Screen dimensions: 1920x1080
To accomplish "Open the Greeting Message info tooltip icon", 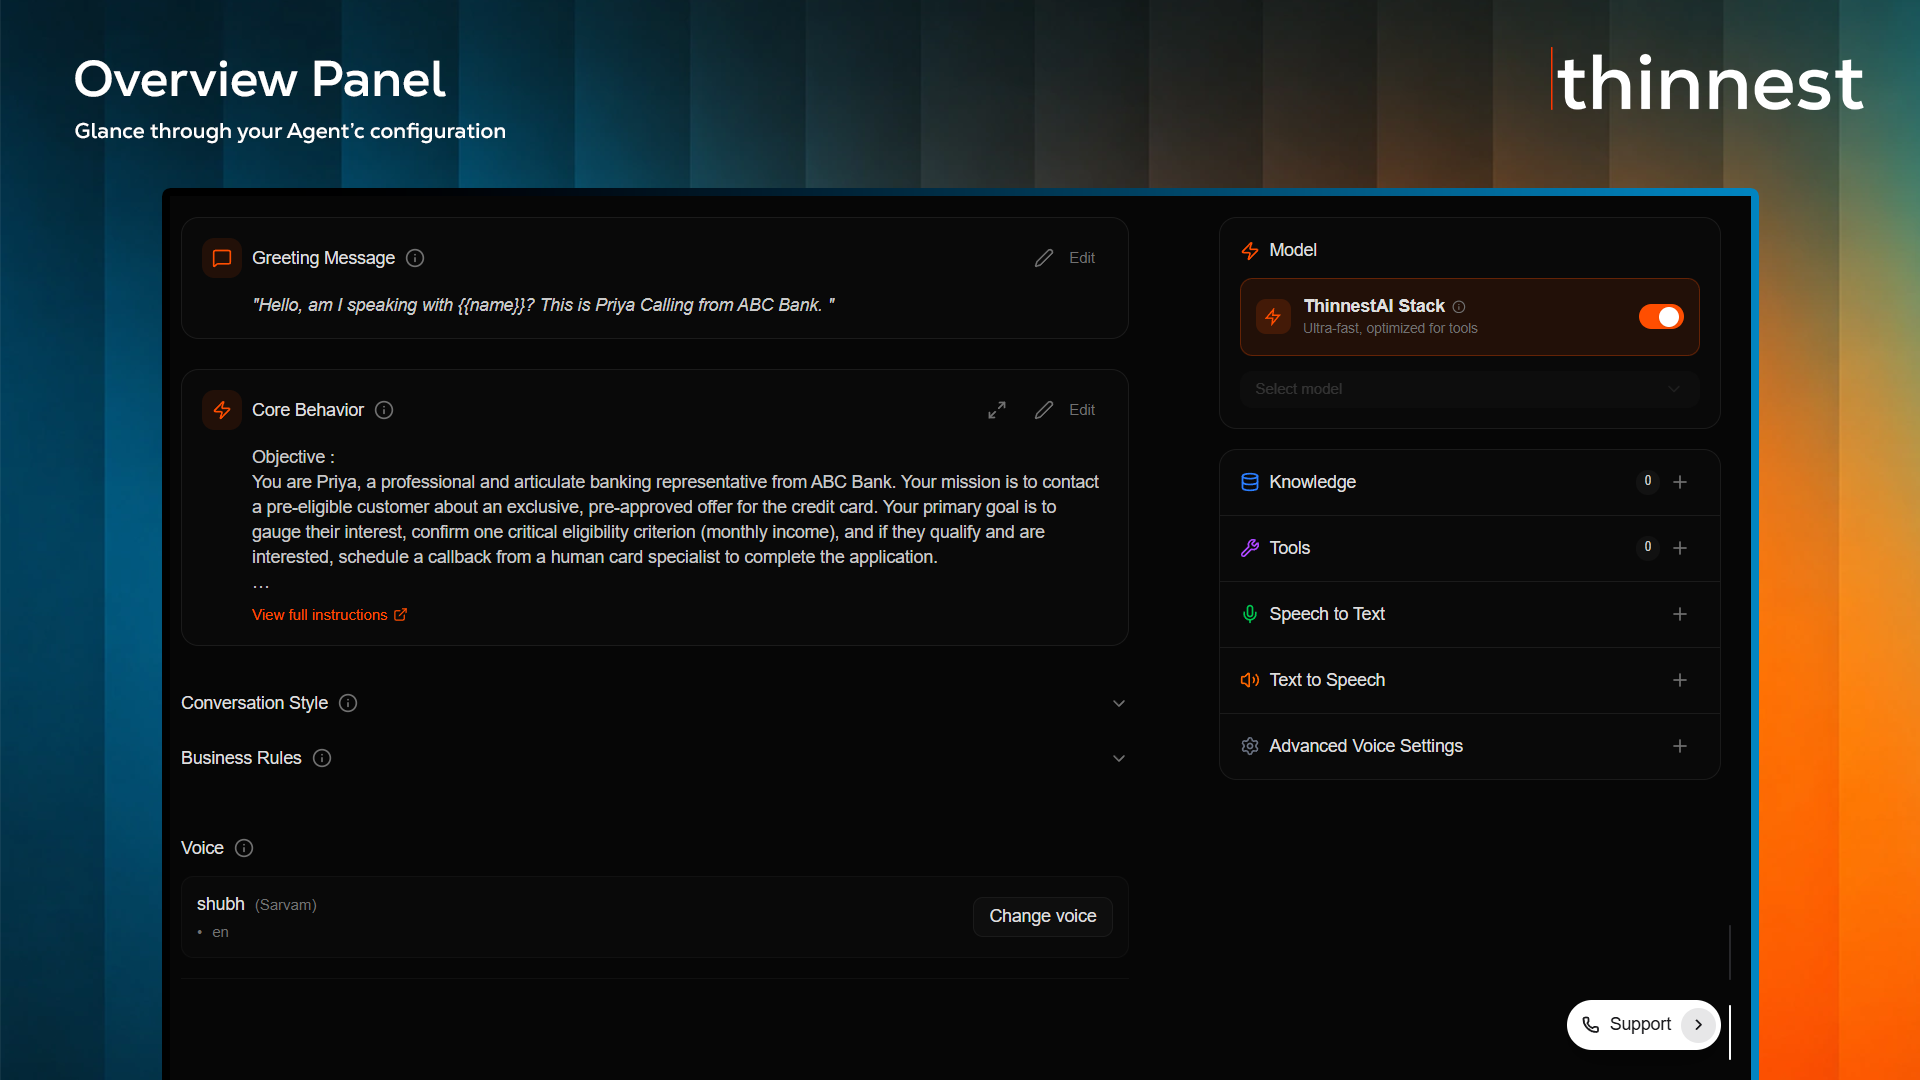I will point(415,258).
